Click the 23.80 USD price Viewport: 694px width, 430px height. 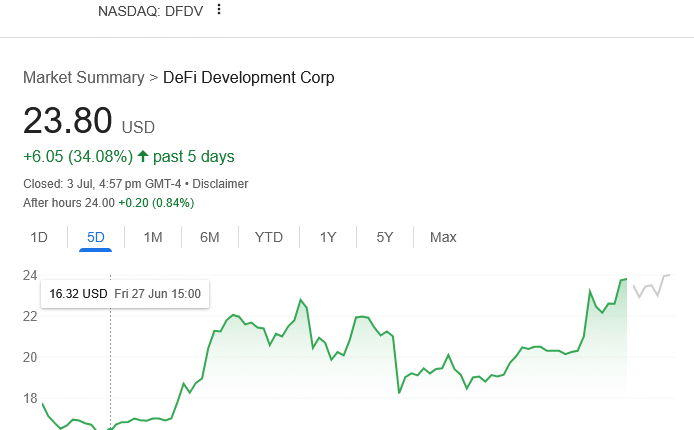[68, 121]
